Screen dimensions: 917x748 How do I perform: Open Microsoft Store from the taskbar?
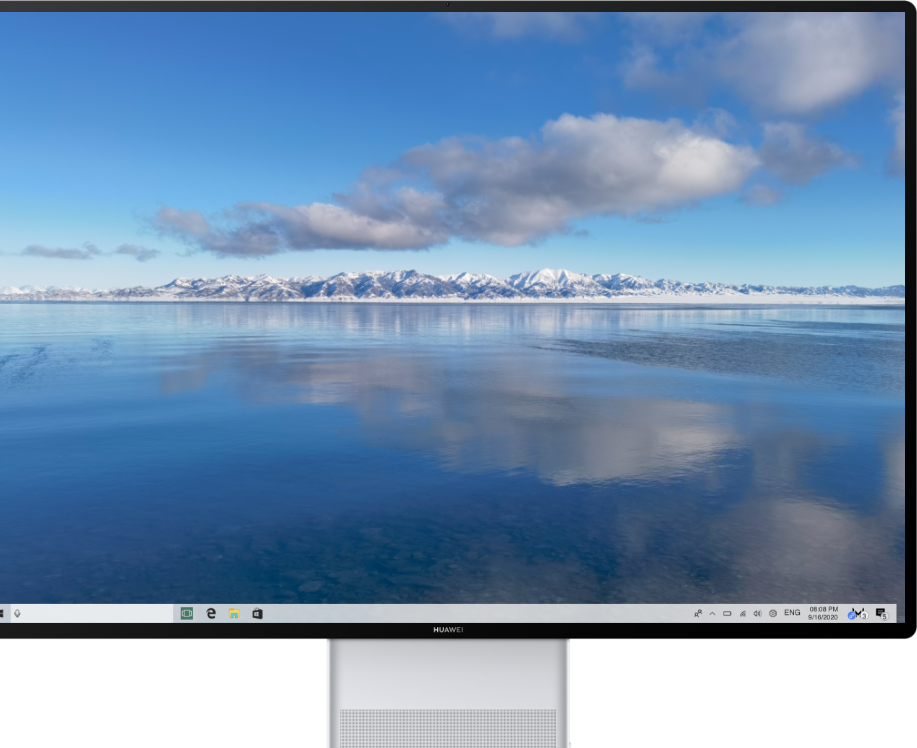coord(257,613)
